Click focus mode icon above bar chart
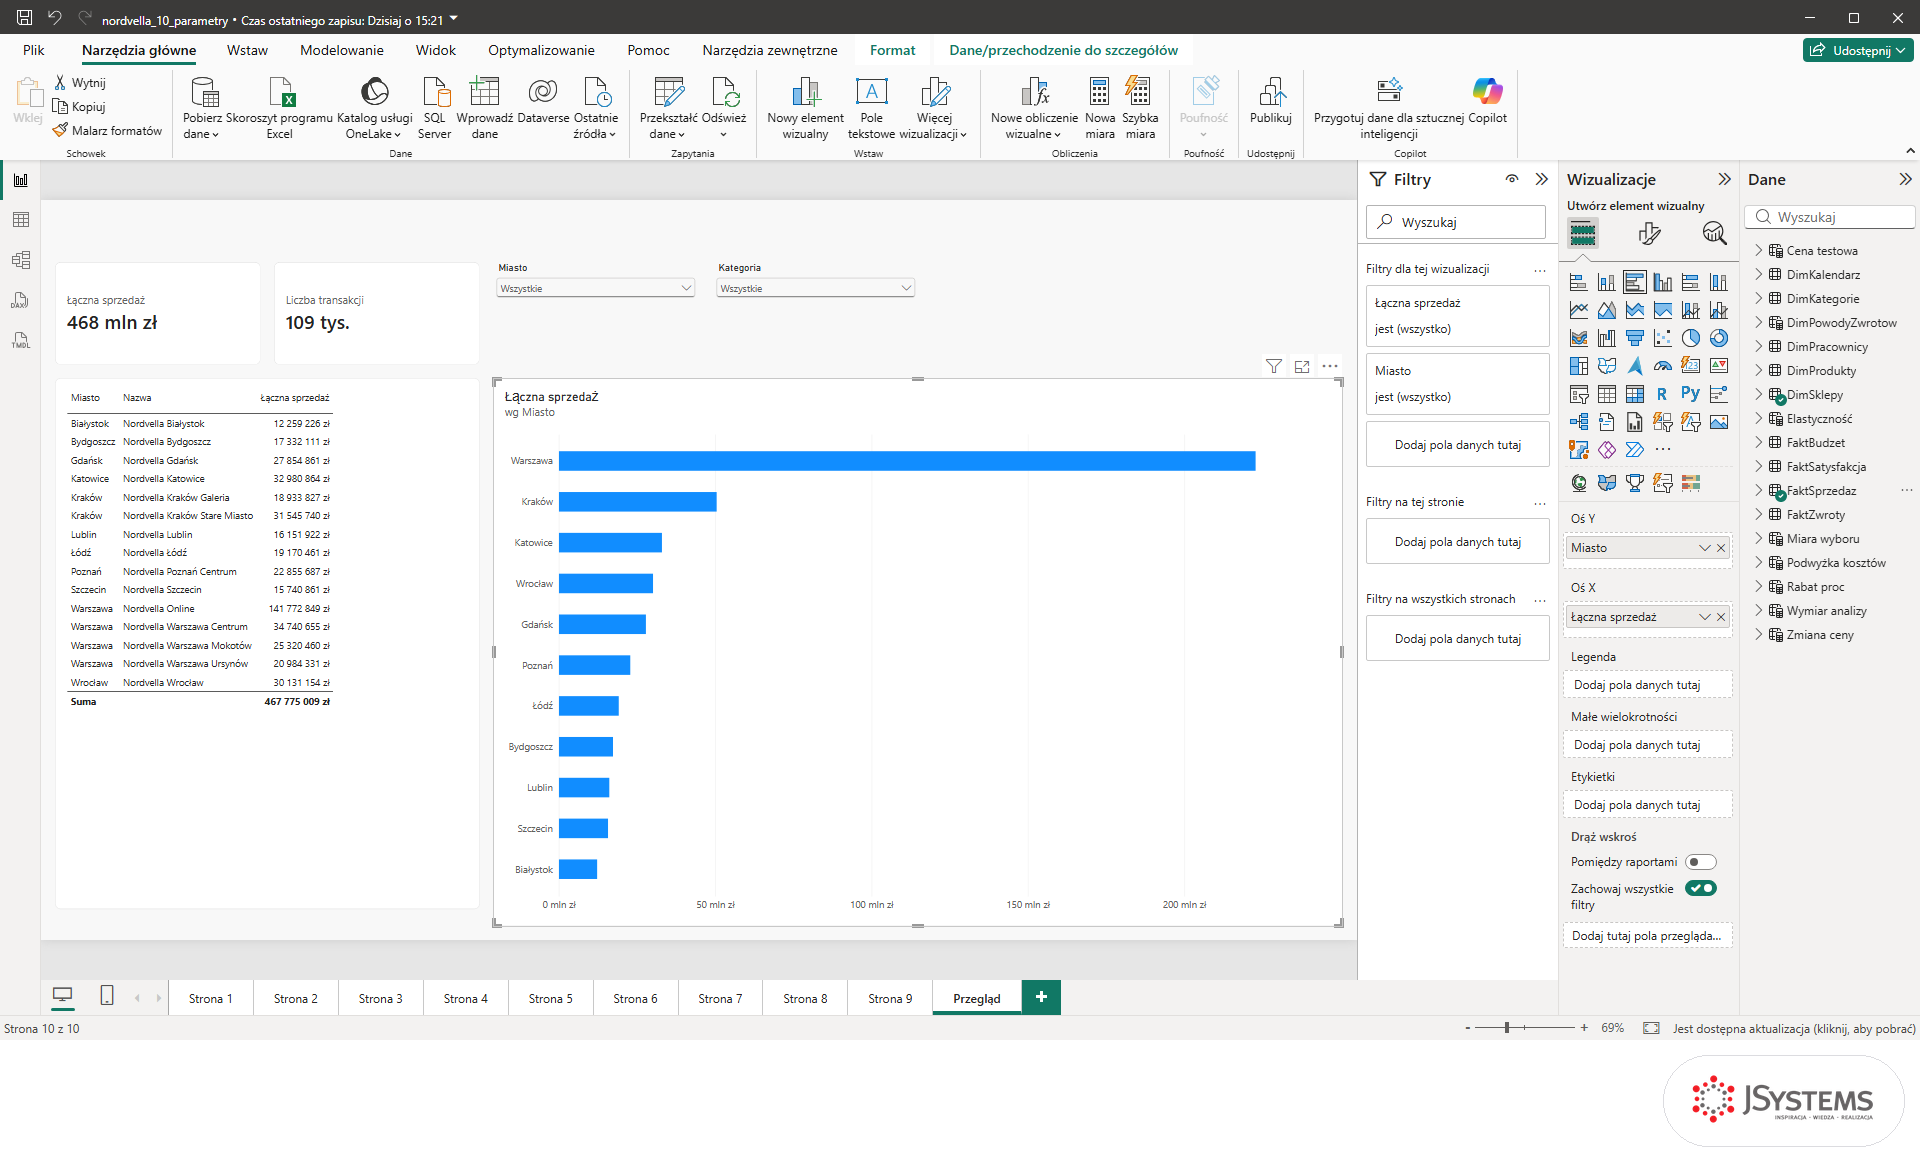Screen dimensions: 1920x1162 1302,367
